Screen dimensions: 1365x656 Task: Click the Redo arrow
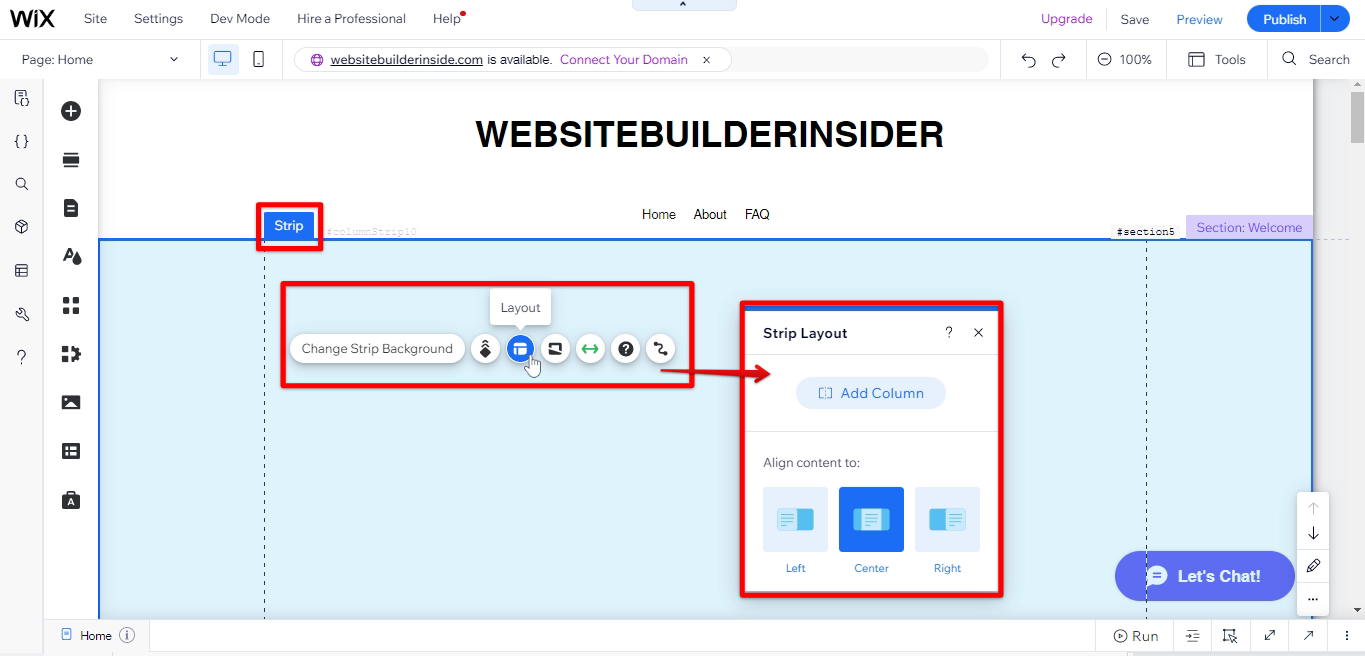(x=1058, y=60)
